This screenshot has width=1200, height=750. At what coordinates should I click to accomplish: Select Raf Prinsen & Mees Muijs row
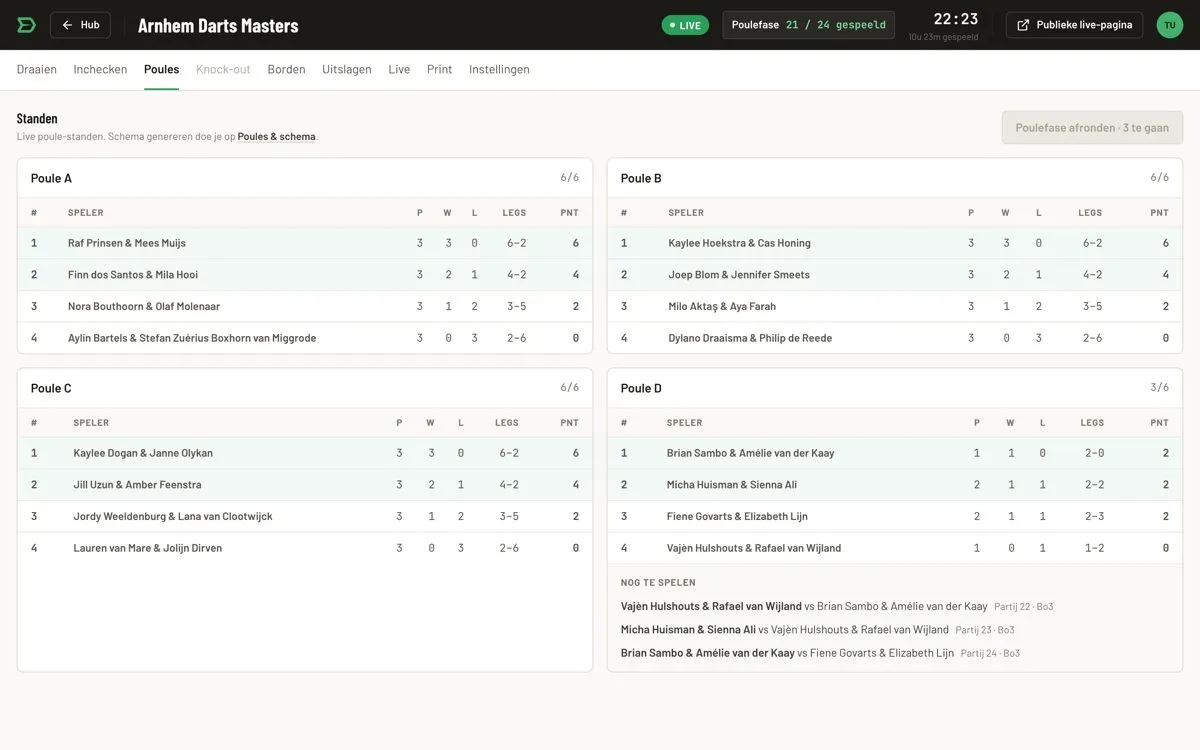click(305, 243)
